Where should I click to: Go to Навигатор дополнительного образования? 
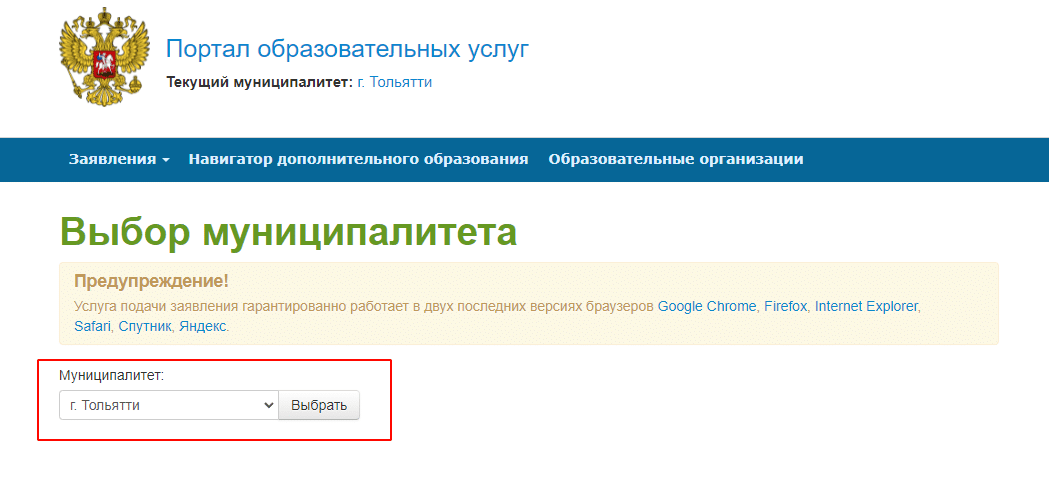pos(358,160)
